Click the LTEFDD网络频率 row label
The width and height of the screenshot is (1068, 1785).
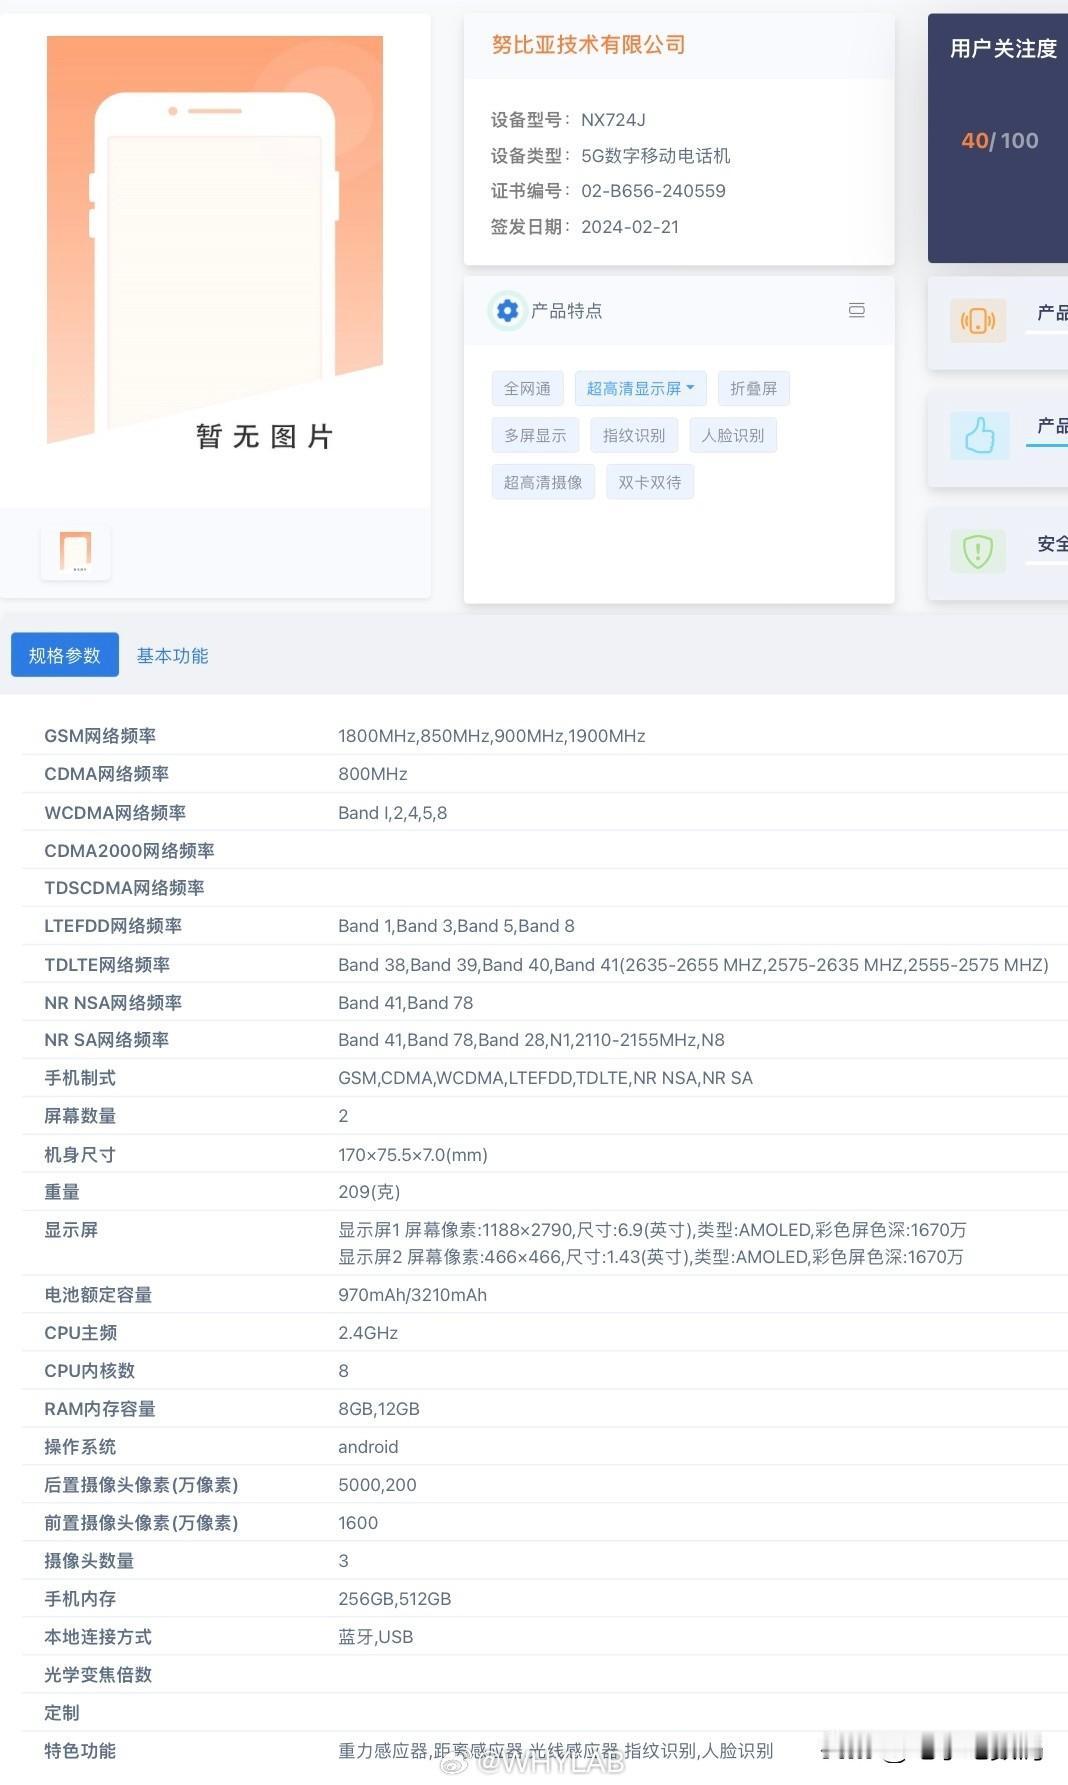pos(113,926)
